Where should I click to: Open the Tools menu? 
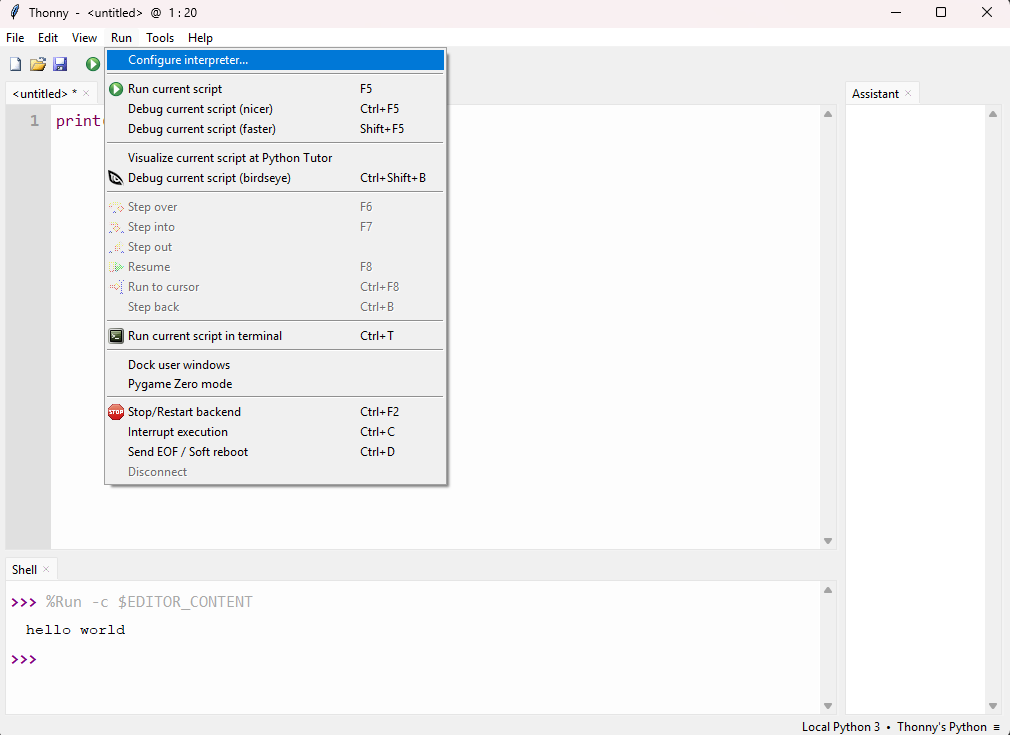tap(160, 38)
